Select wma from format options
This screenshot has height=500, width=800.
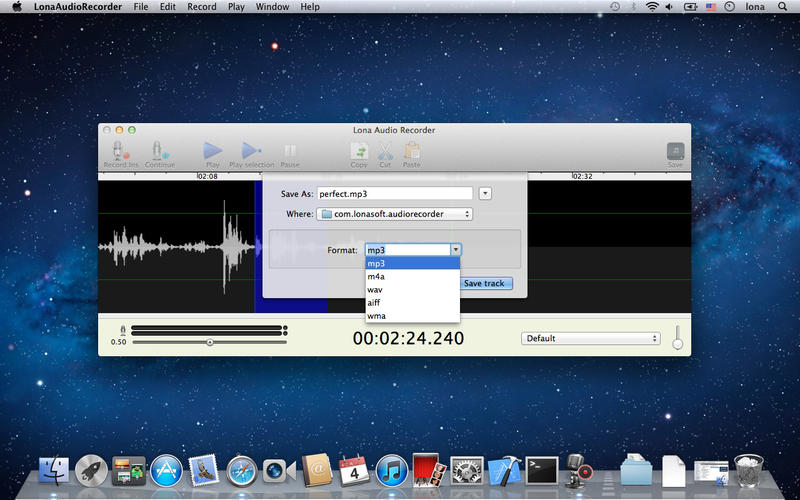376,315
